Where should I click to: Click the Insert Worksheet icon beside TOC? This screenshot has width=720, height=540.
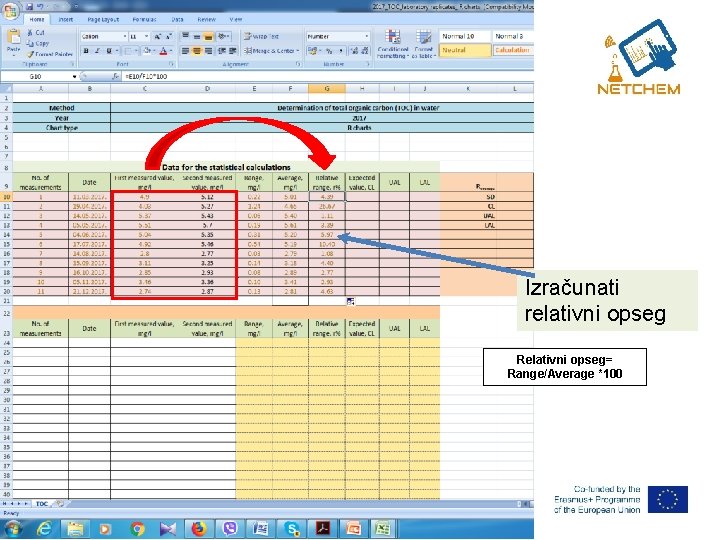coord(59,504)
